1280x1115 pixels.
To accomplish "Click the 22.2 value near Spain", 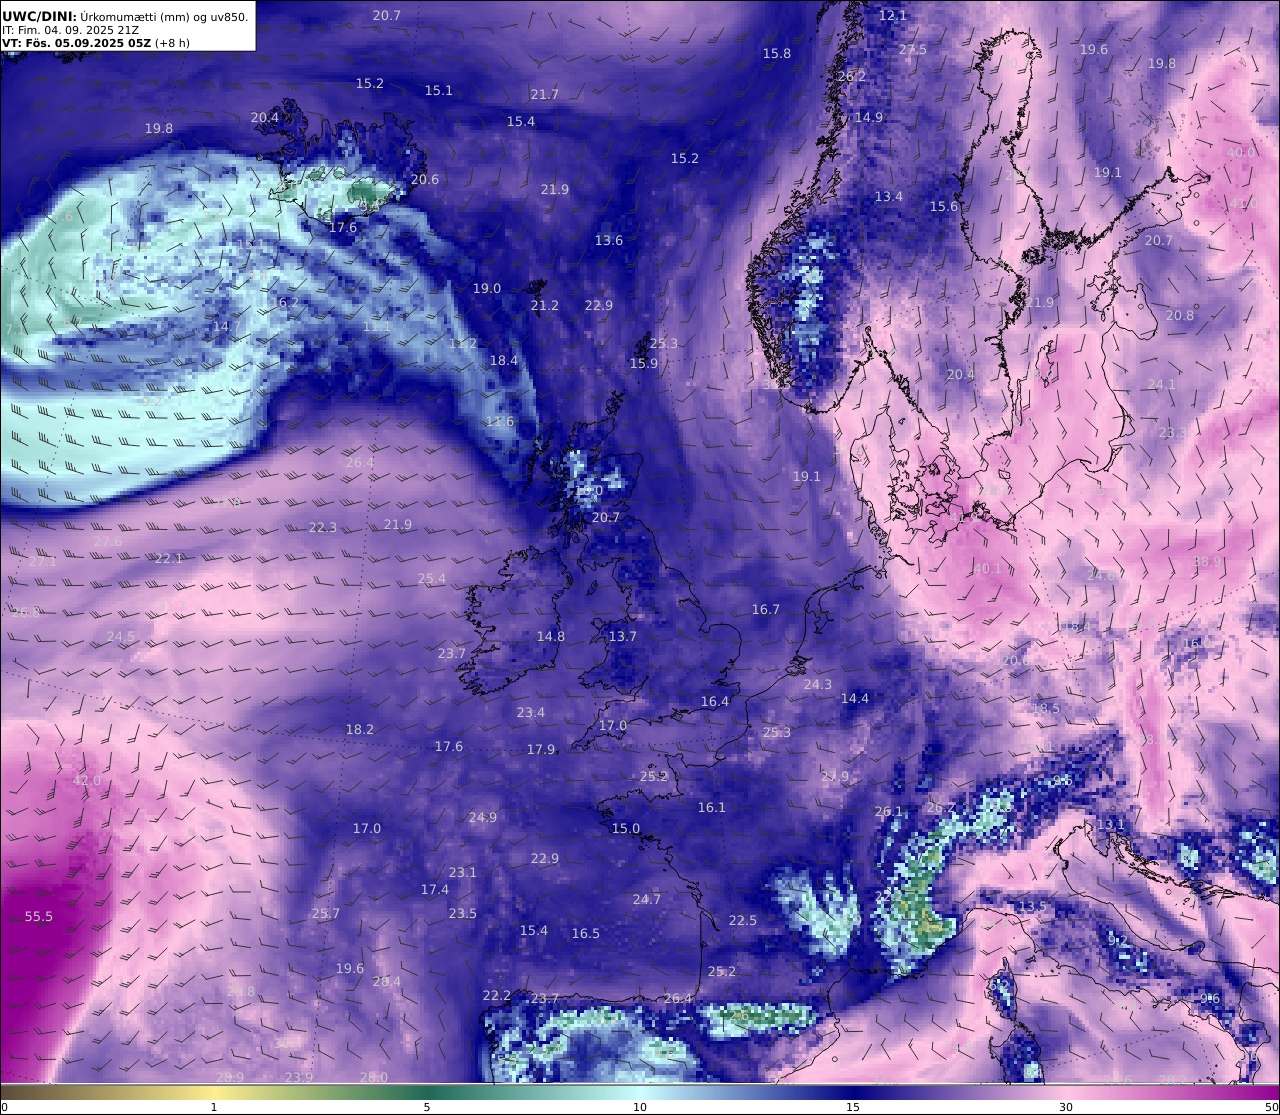I will [x=497, y=995].
